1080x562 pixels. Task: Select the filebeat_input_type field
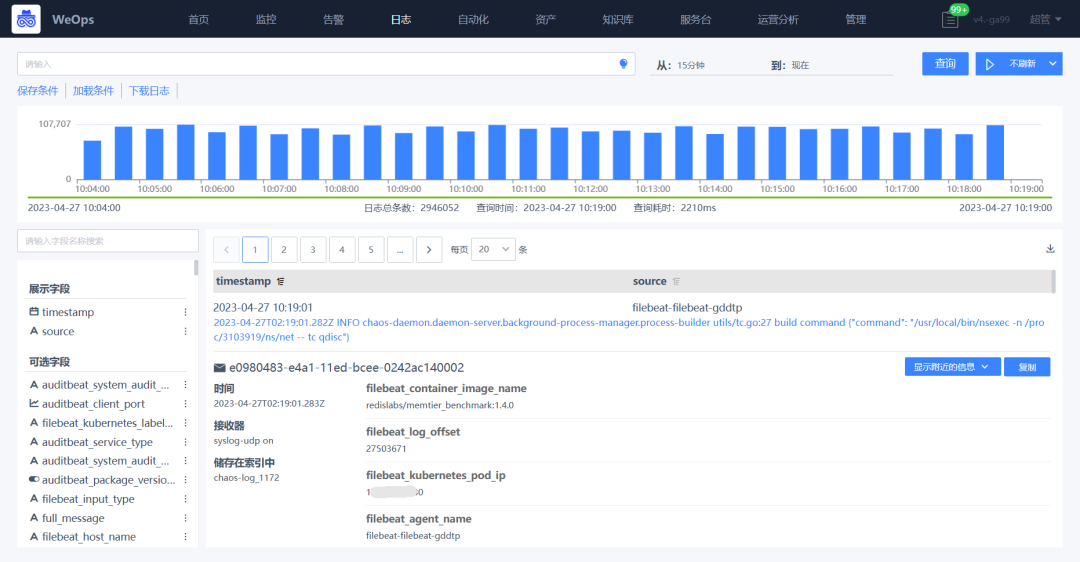point(88,499)
